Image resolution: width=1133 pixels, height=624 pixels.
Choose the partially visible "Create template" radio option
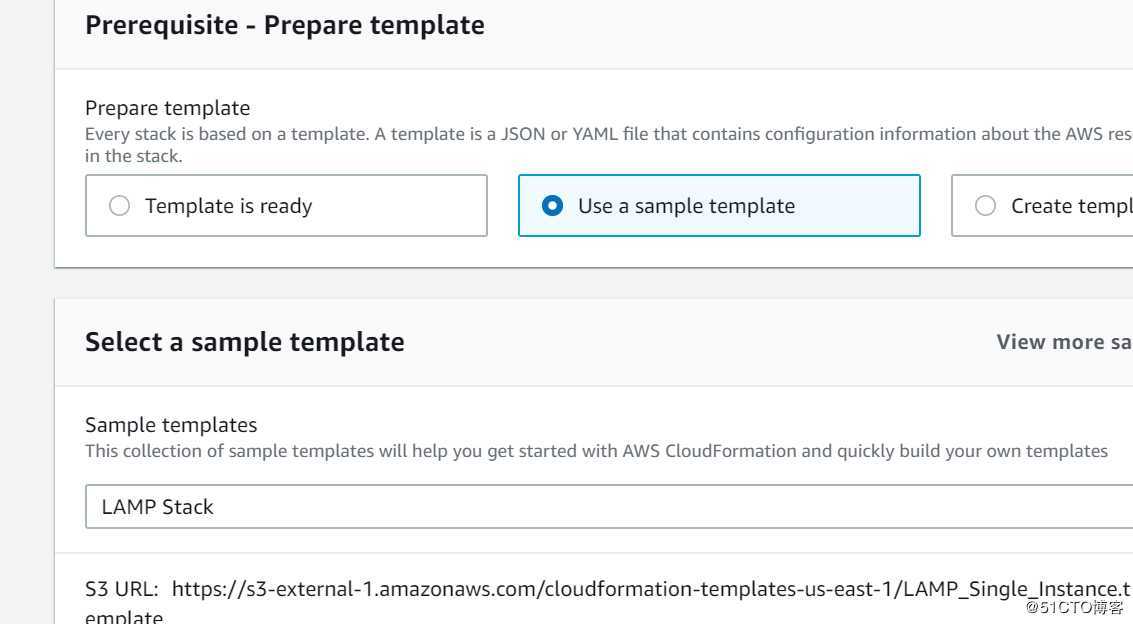(x=986, y=206)
